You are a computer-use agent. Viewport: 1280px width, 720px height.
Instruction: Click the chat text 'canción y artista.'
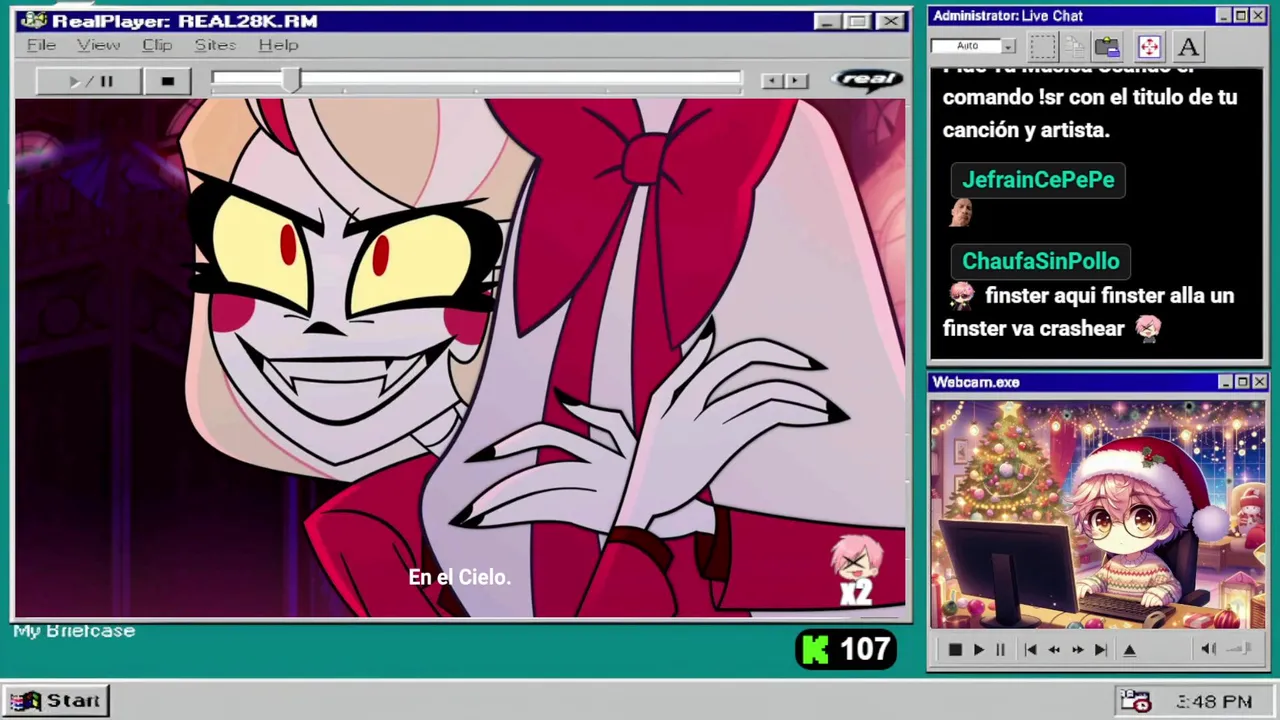[1026, 130]
